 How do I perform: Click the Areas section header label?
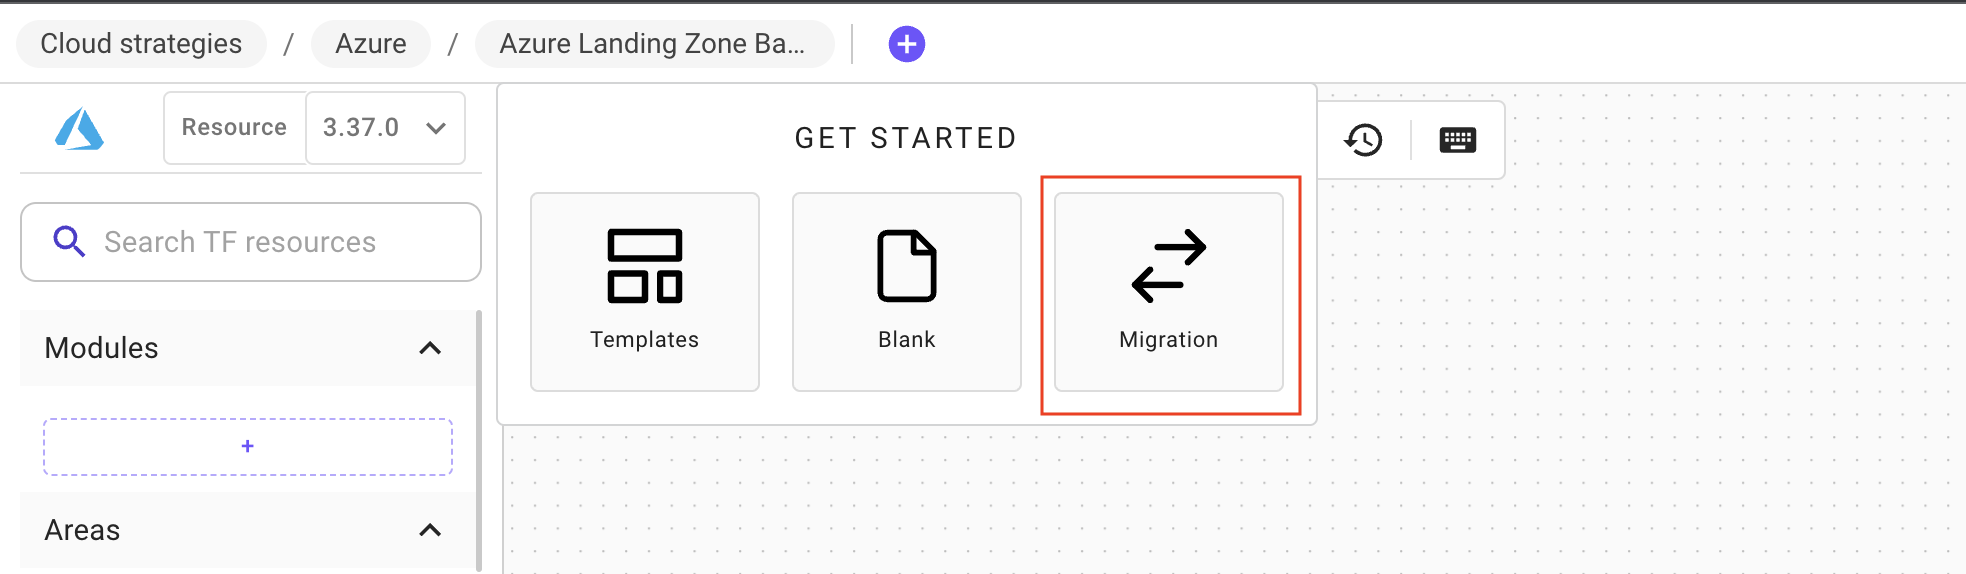[82, 530]
